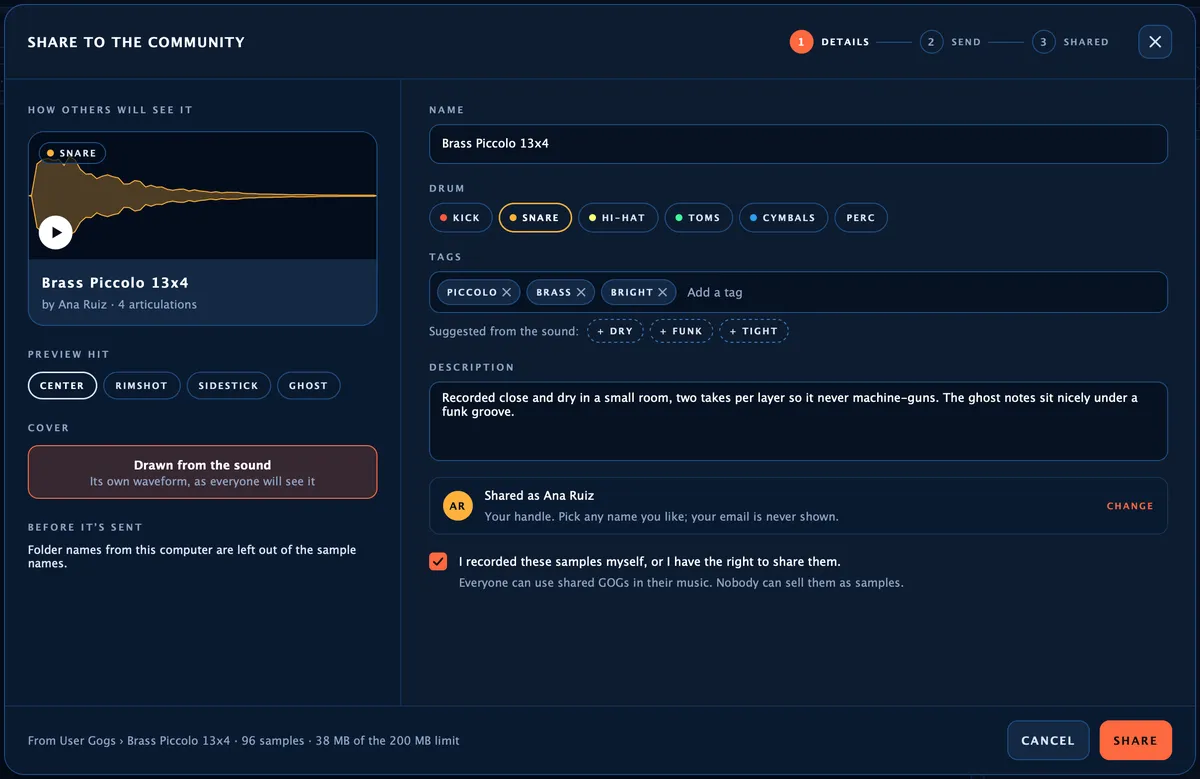
Task: Click the "Shared as Ana Ruiz" text
Action: (x=540, y=496)
